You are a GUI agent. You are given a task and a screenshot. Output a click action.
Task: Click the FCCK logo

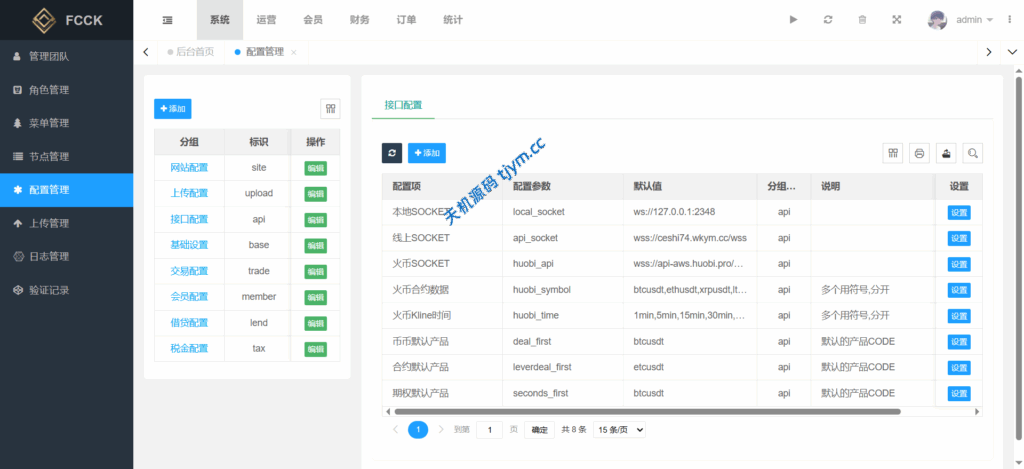[67, 20]
